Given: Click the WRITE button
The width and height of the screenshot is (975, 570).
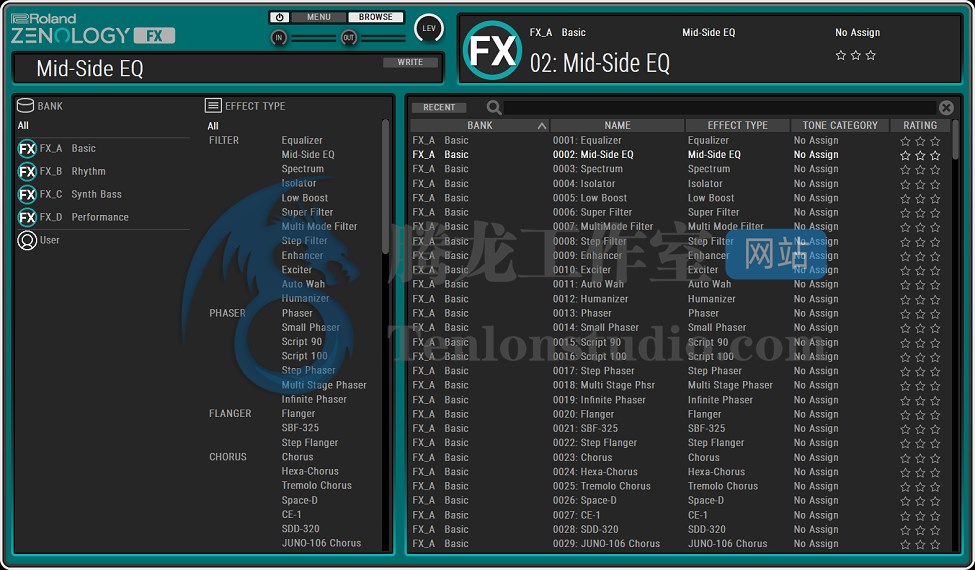Looking at the screenshot, I should pos(410,62).
